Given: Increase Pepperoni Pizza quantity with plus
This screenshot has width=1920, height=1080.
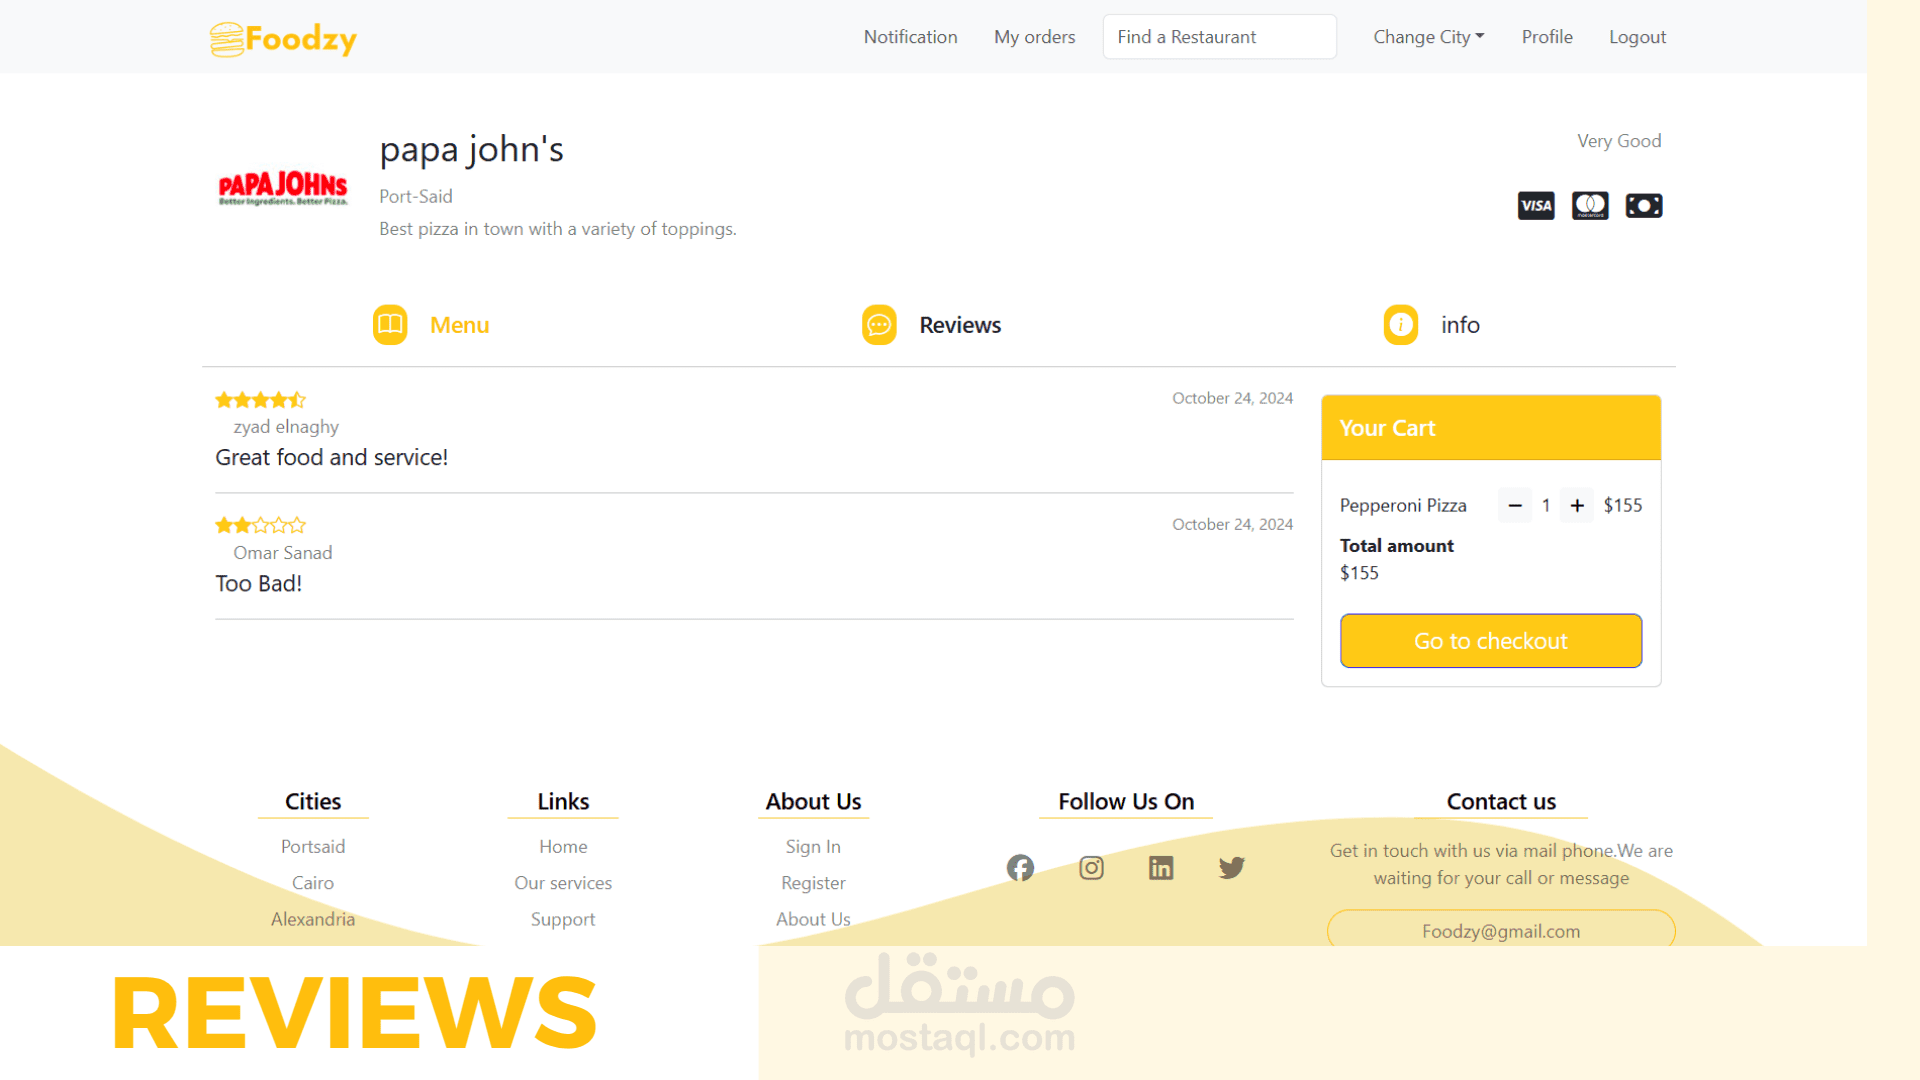Looking at the screenshot, I should [x=1577, y=506].
